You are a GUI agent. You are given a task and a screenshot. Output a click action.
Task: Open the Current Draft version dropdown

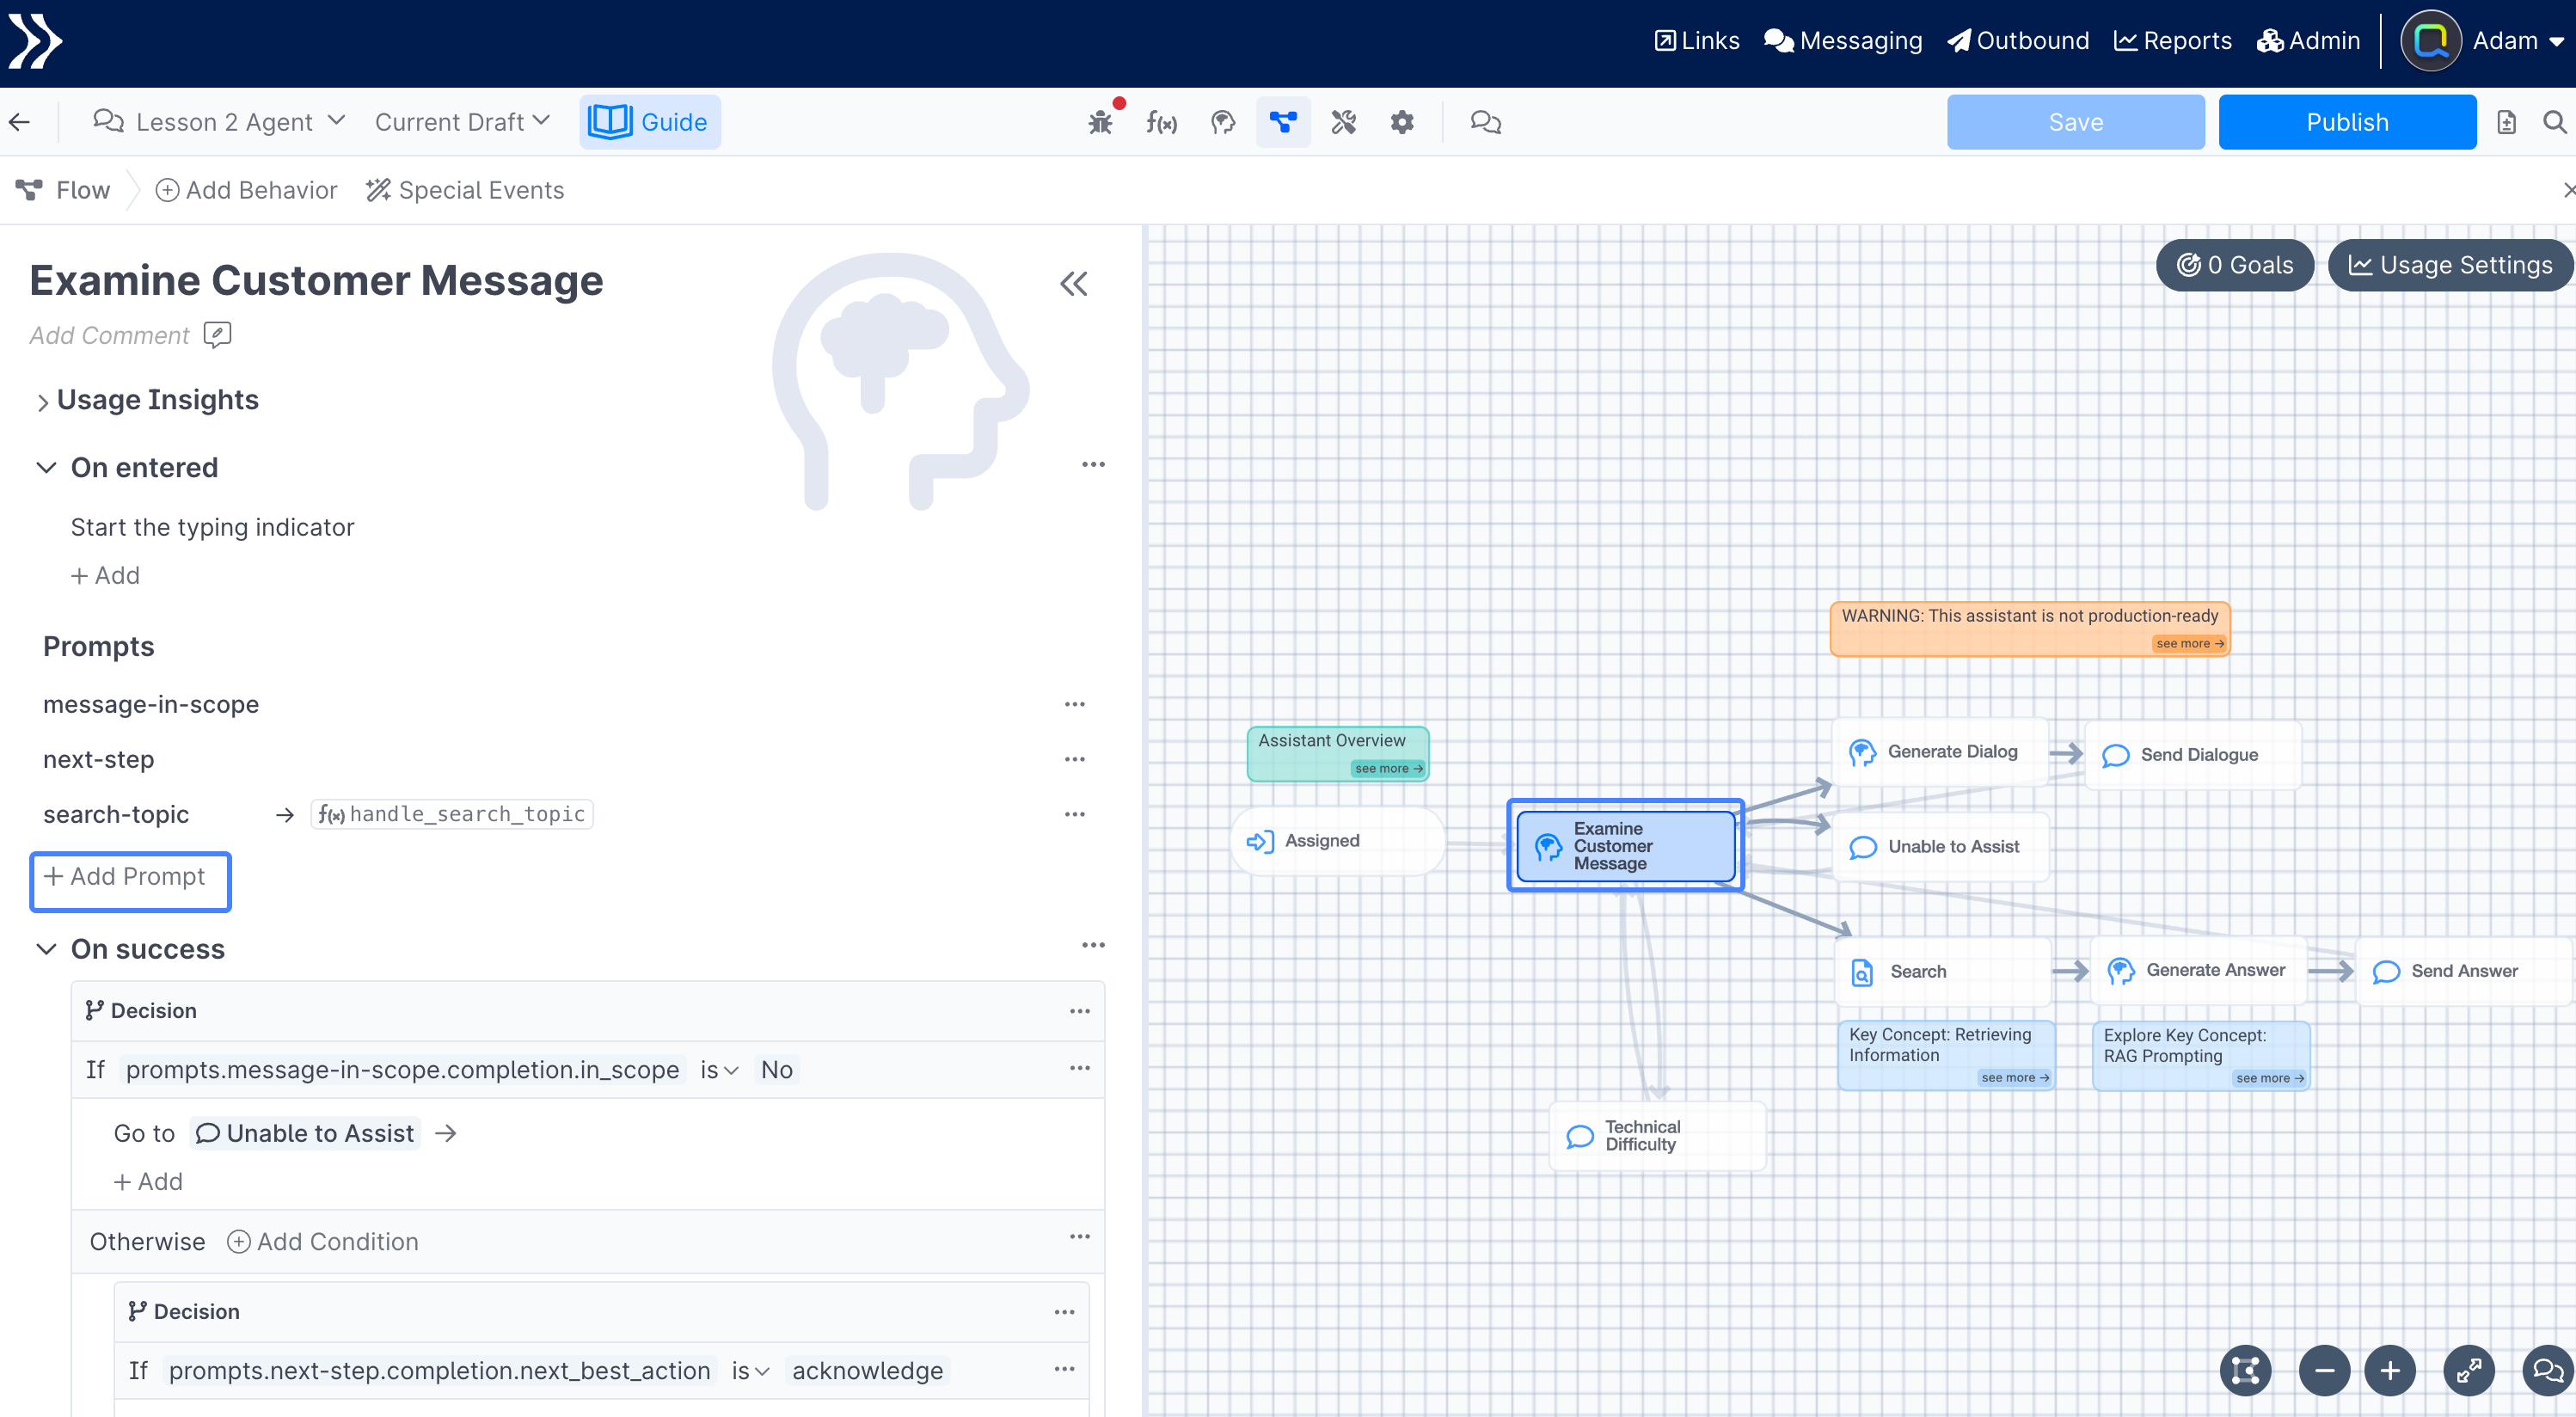click(x=462, y=122)
